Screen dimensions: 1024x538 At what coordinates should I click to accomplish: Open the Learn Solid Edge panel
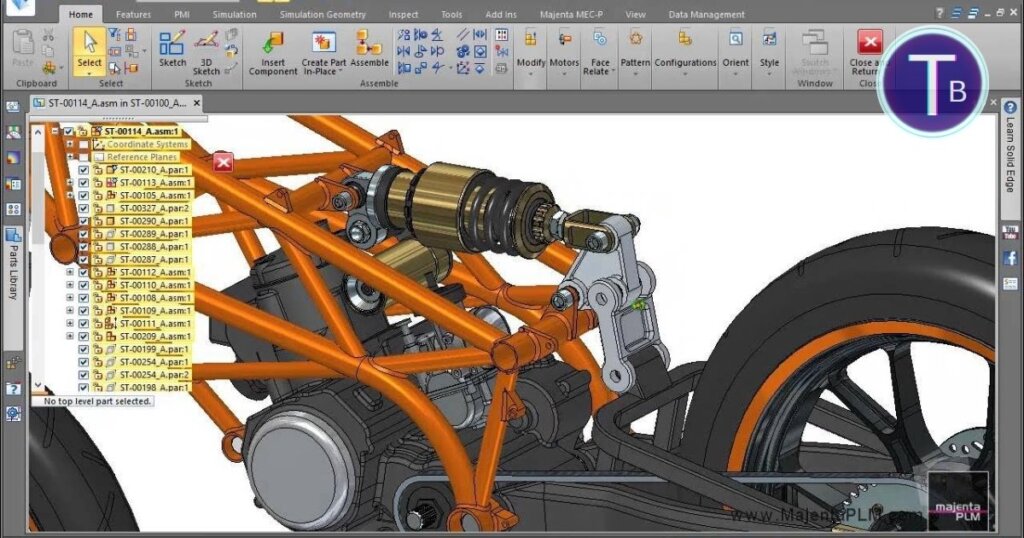1009,162
